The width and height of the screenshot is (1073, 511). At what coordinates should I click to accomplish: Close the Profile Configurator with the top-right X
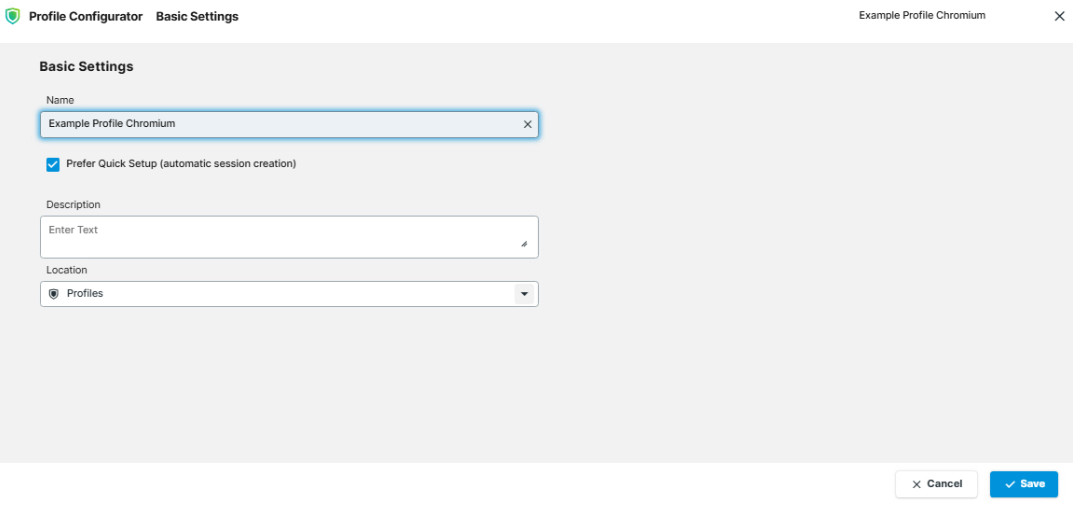click(1059, 16)
